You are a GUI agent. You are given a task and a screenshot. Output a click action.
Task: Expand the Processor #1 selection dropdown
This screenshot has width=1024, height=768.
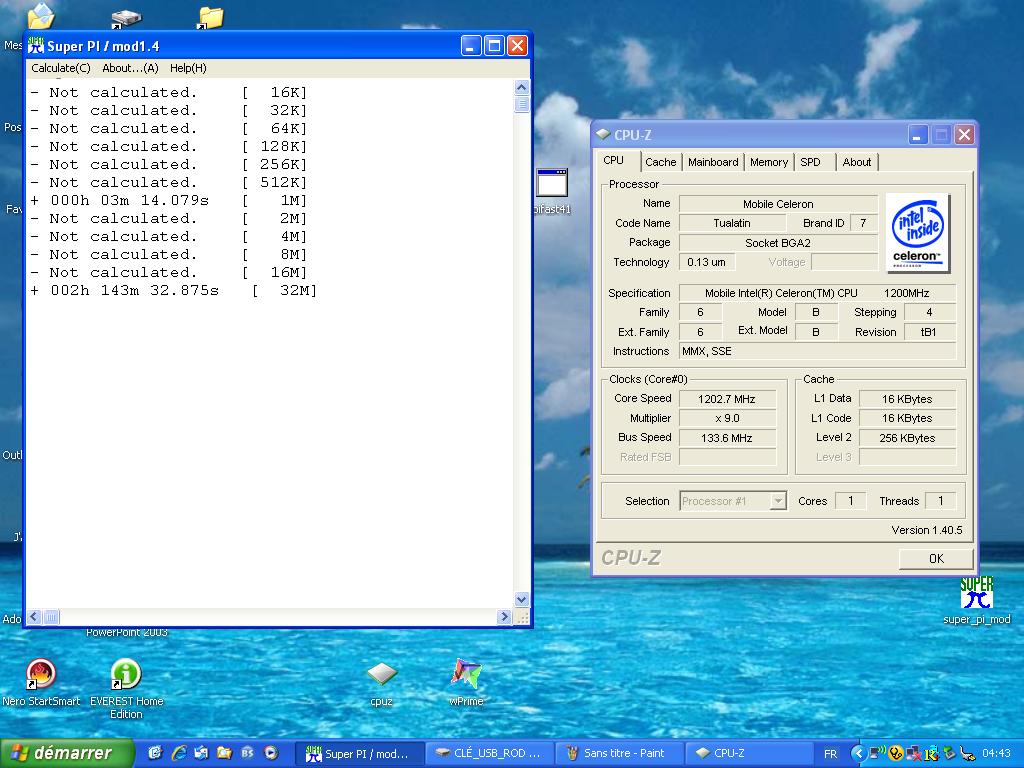click(x=777, y=501)
